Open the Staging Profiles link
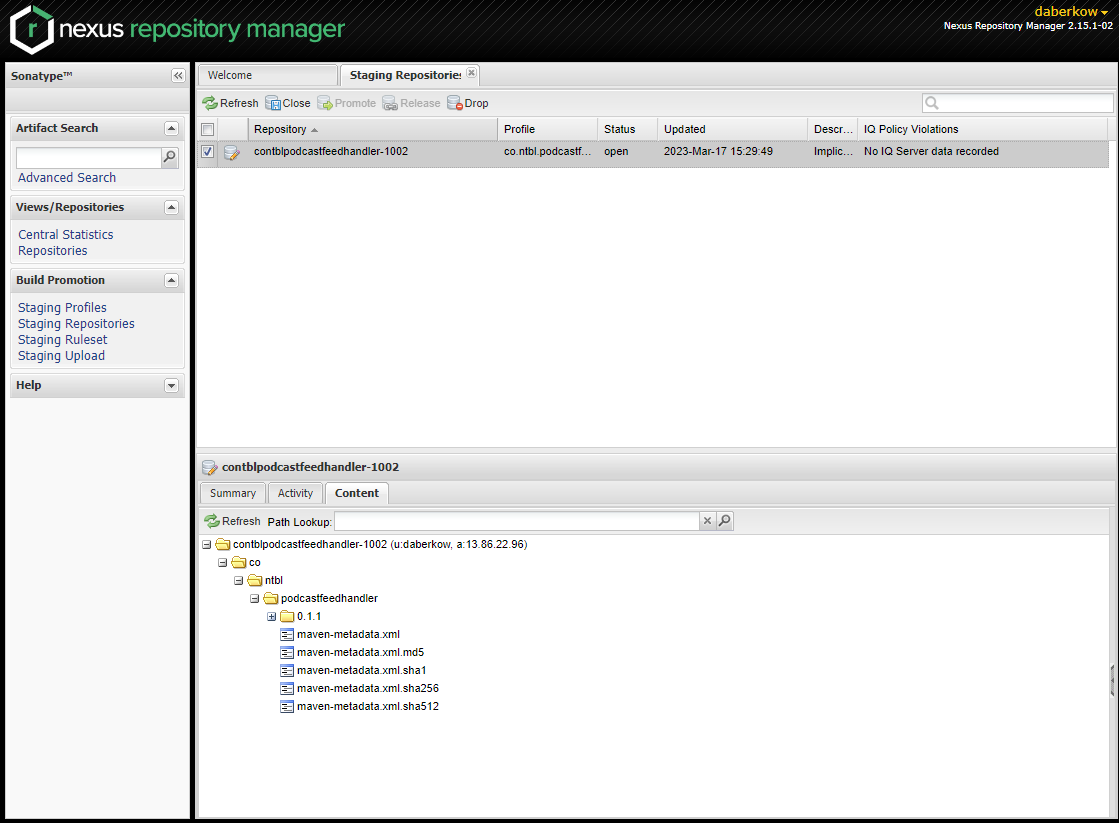Viewport: 1119px width, 823px height. 62,308
